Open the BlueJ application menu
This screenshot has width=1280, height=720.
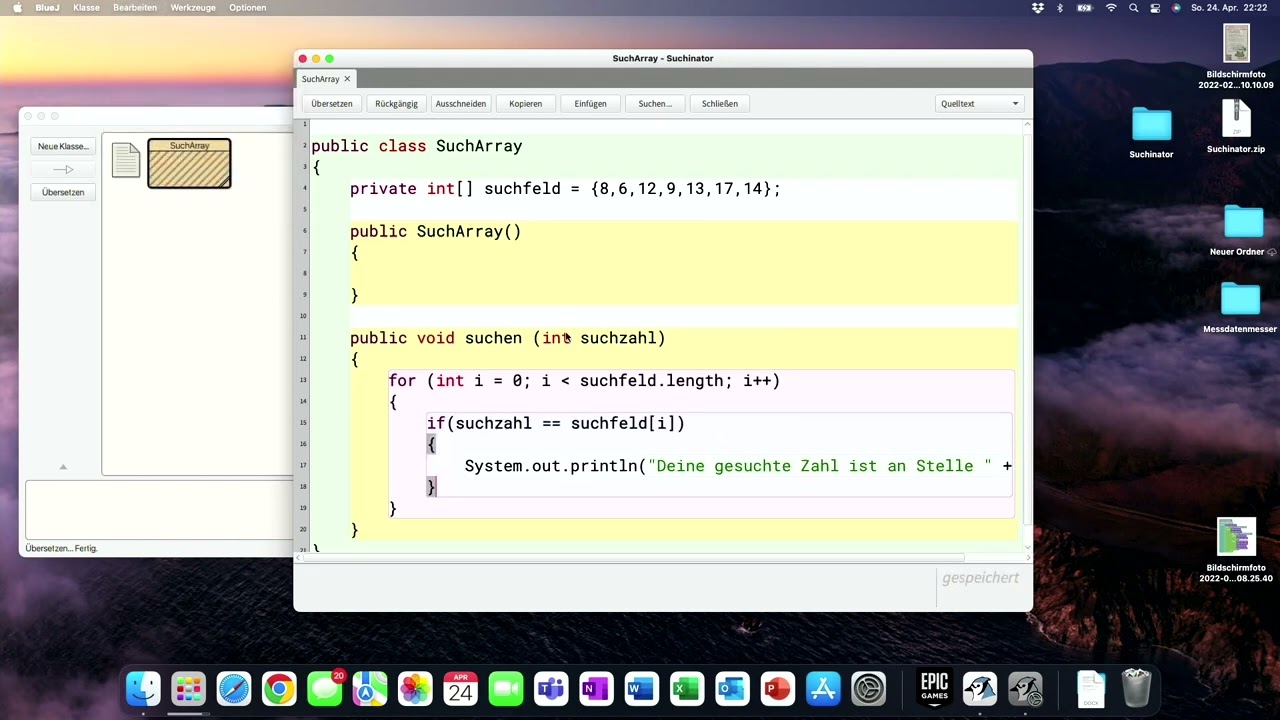coord(47,7)
